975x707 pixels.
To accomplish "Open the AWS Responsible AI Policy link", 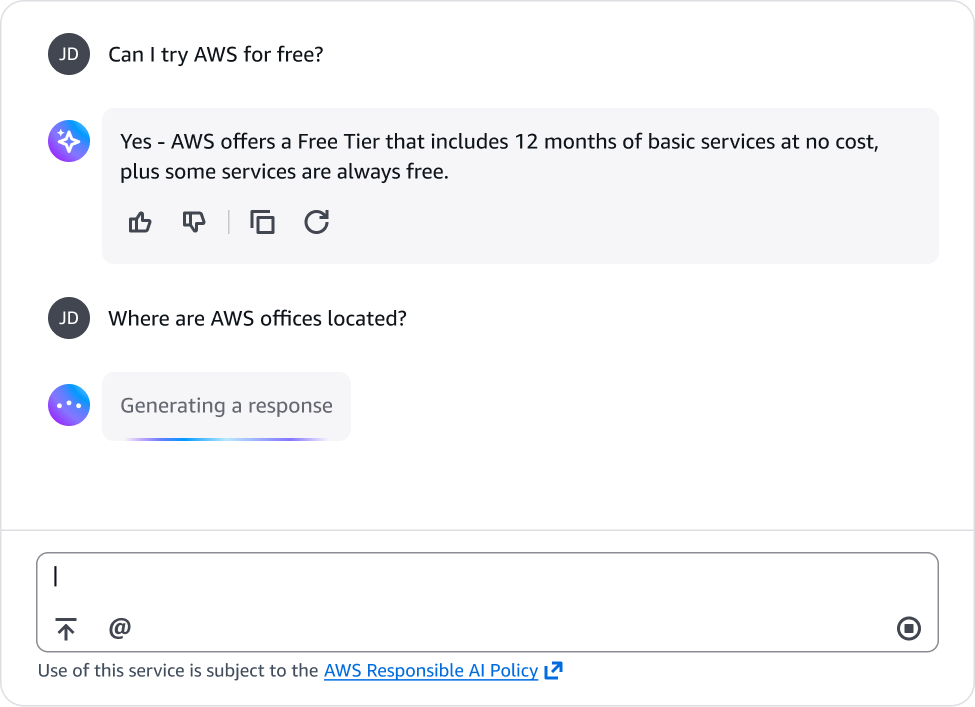I will point(430,671).
